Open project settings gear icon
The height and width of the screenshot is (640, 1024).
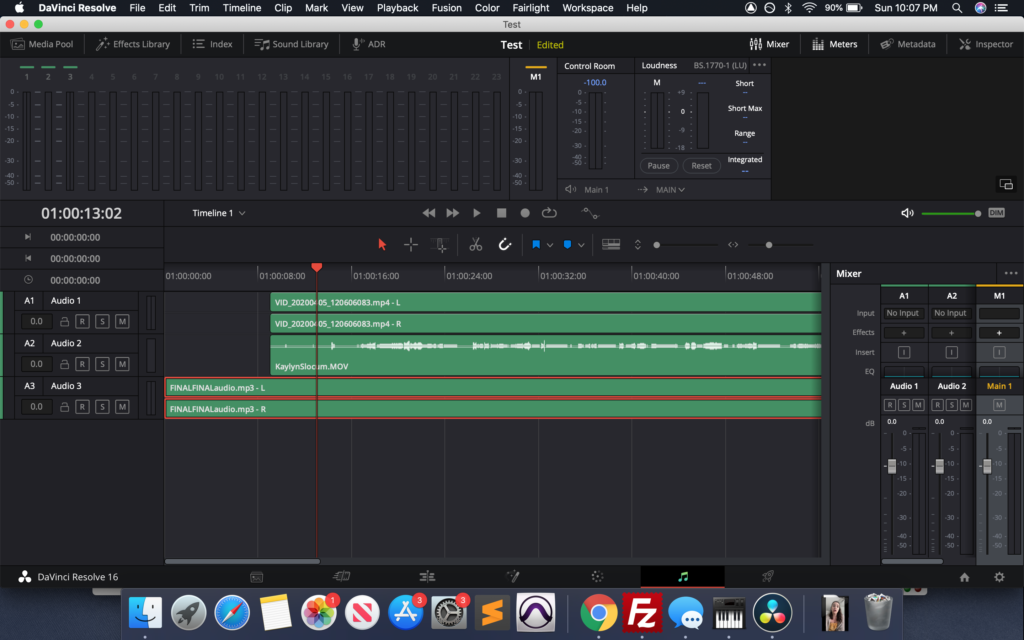click(x=998, y=577)
